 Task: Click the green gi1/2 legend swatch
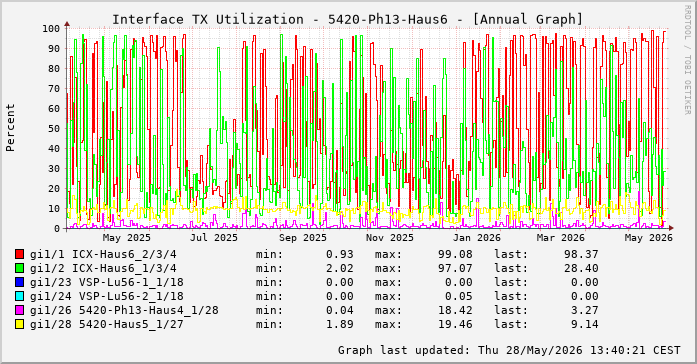pos(19,268)
